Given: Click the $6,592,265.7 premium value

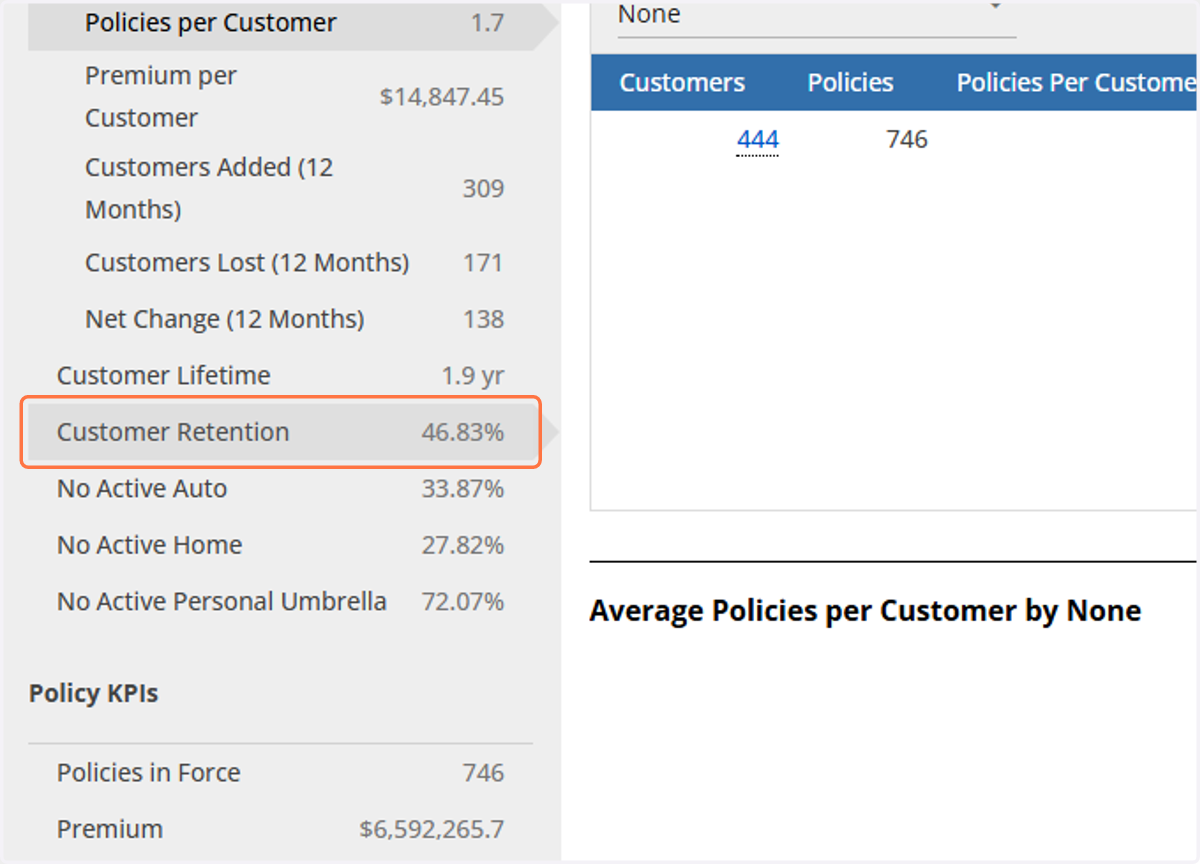Looking at the screenshot, I should coord(432,829).
